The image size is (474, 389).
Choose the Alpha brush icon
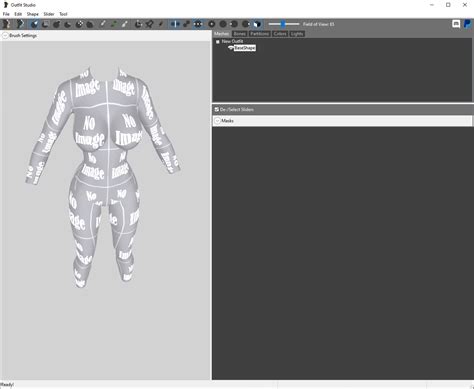coord(125,24)
